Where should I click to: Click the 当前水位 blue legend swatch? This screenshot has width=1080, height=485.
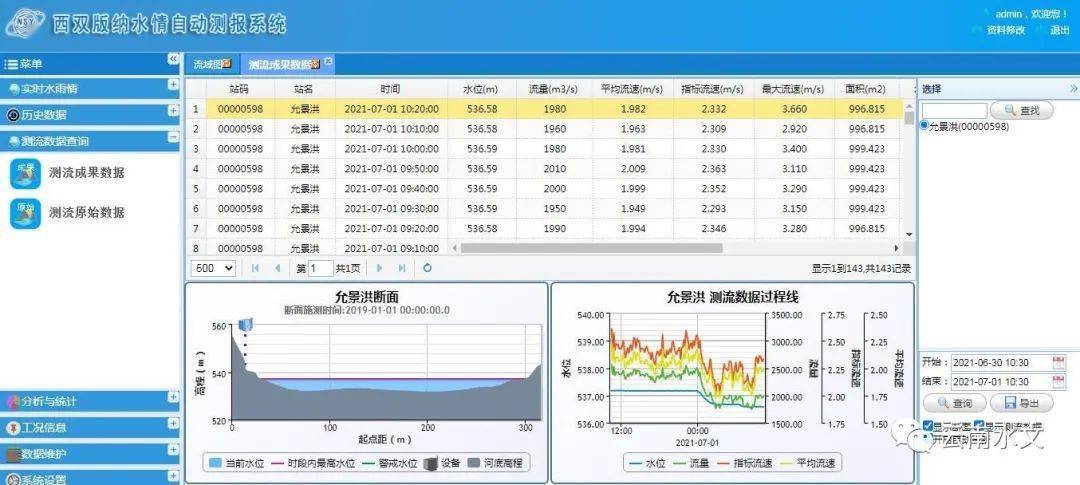(x=214, y=463)
